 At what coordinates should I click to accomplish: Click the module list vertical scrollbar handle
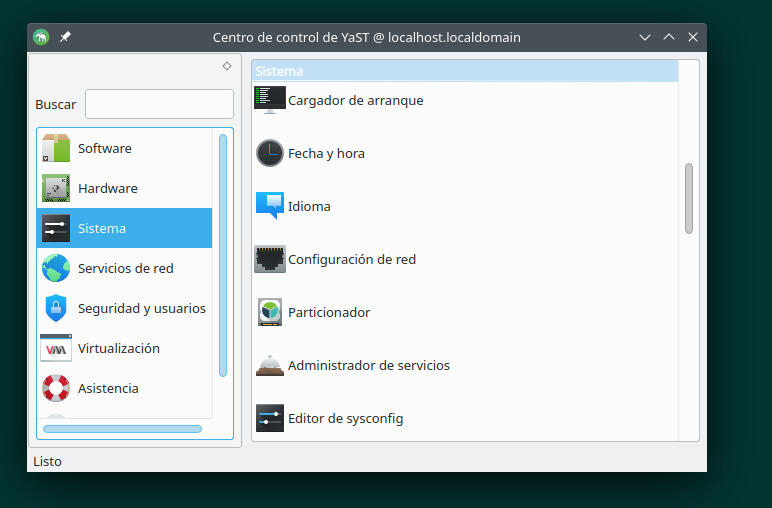pos(689,198)
